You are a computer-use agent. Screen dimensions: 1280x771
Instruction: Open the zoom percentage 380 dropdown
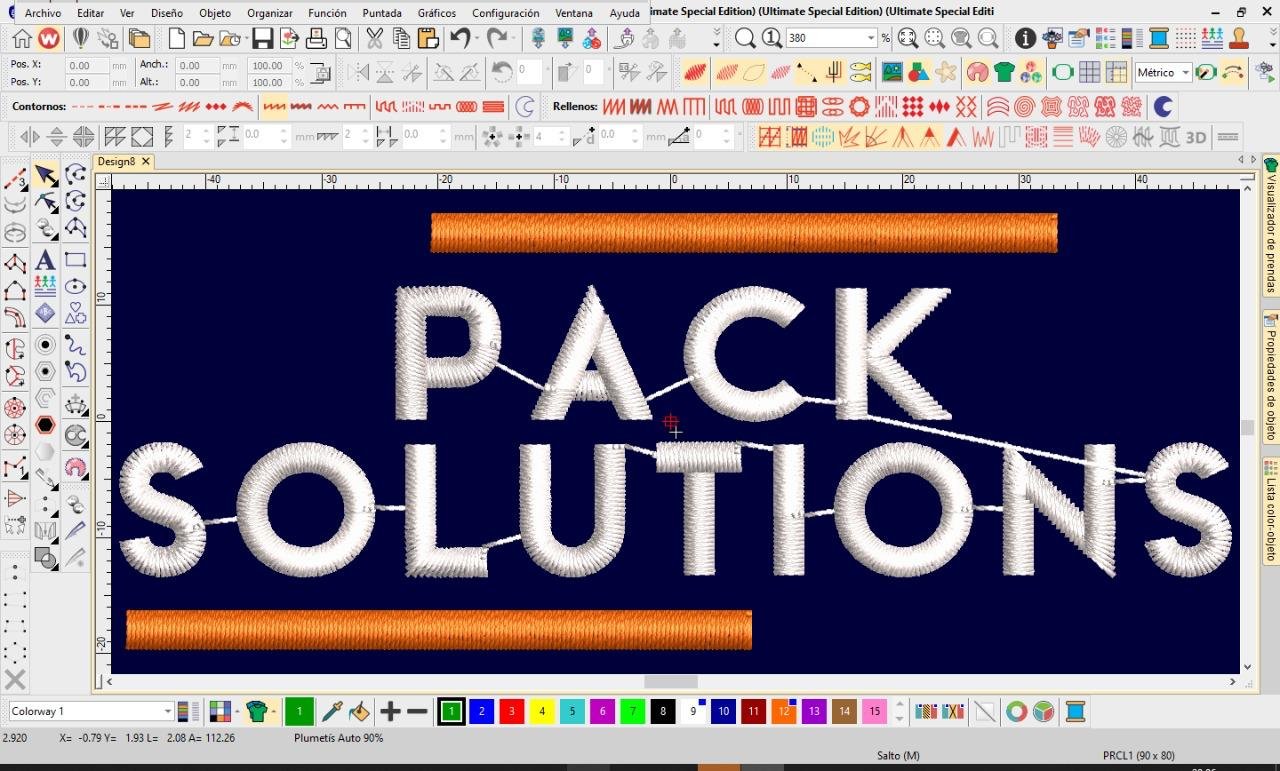[871, 39]
